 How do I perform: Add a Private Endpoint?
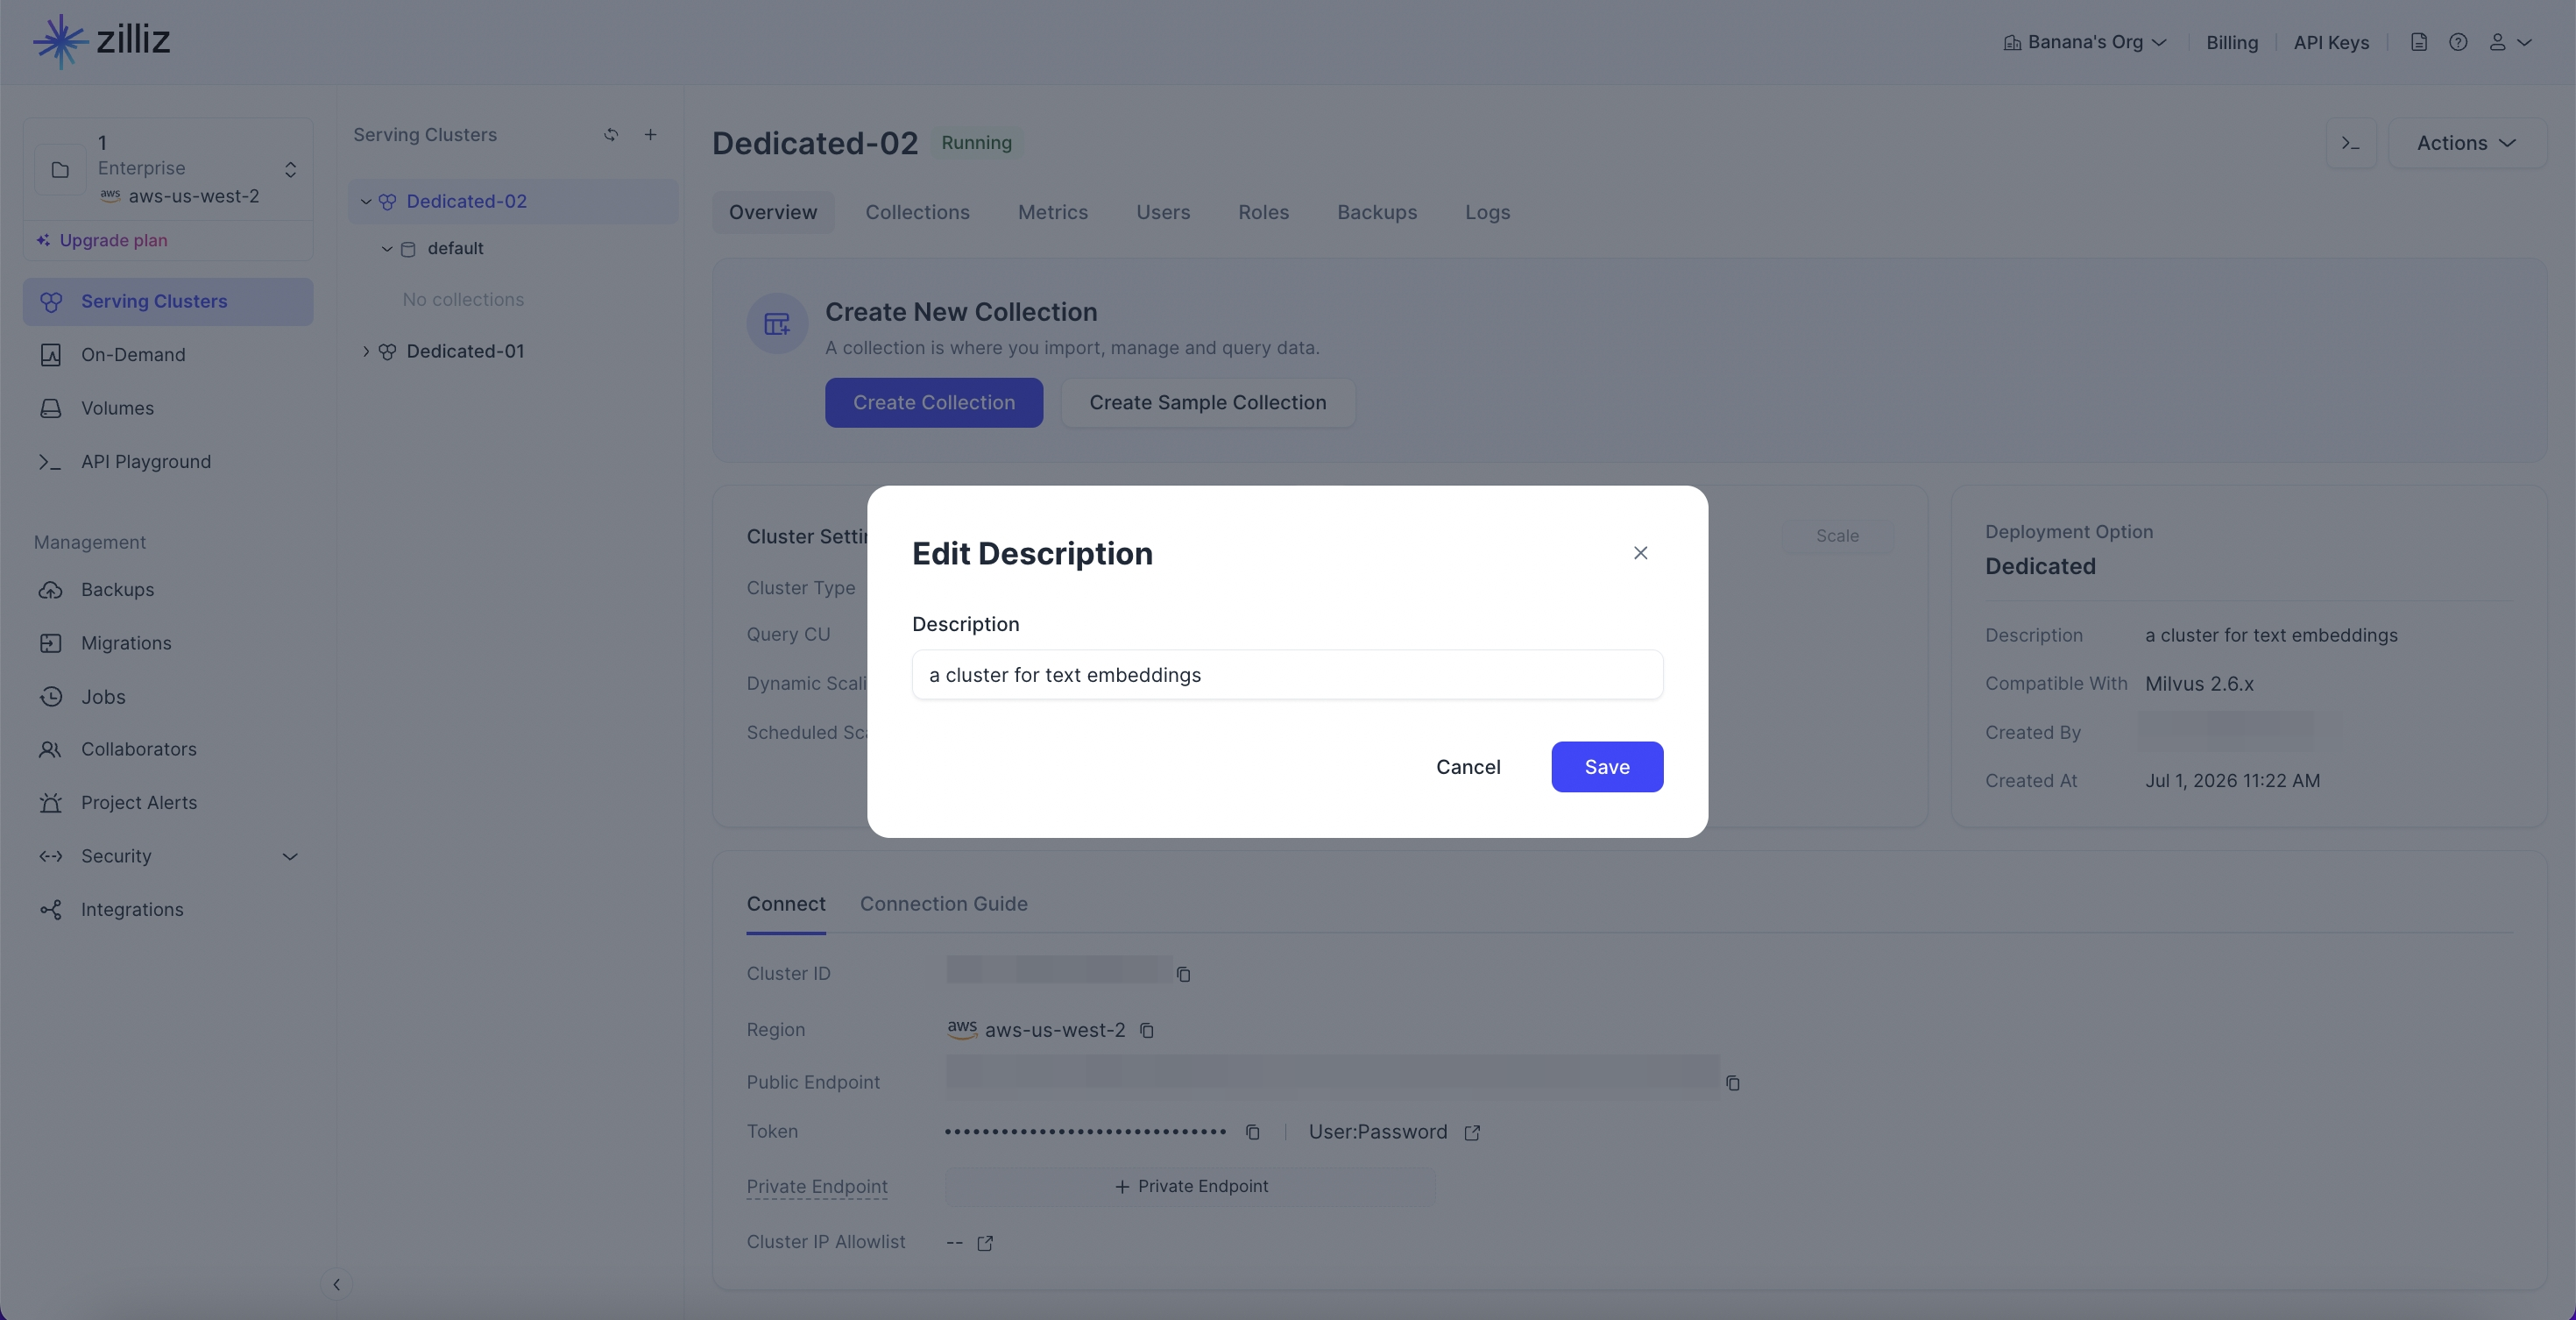pyautogui.click(x=1190, y=1187)
